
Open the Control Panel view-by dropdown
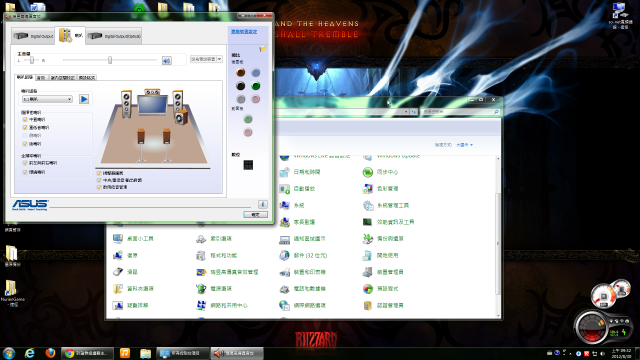click(x=464, y=145)
